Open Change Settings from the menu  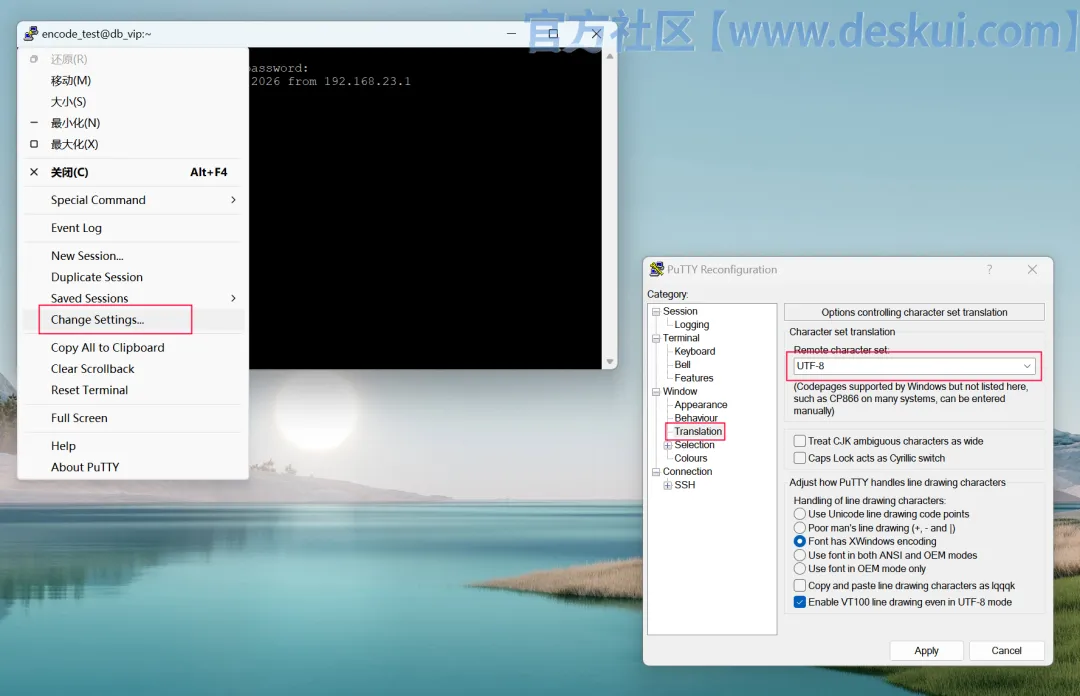(x=134, y=320)
